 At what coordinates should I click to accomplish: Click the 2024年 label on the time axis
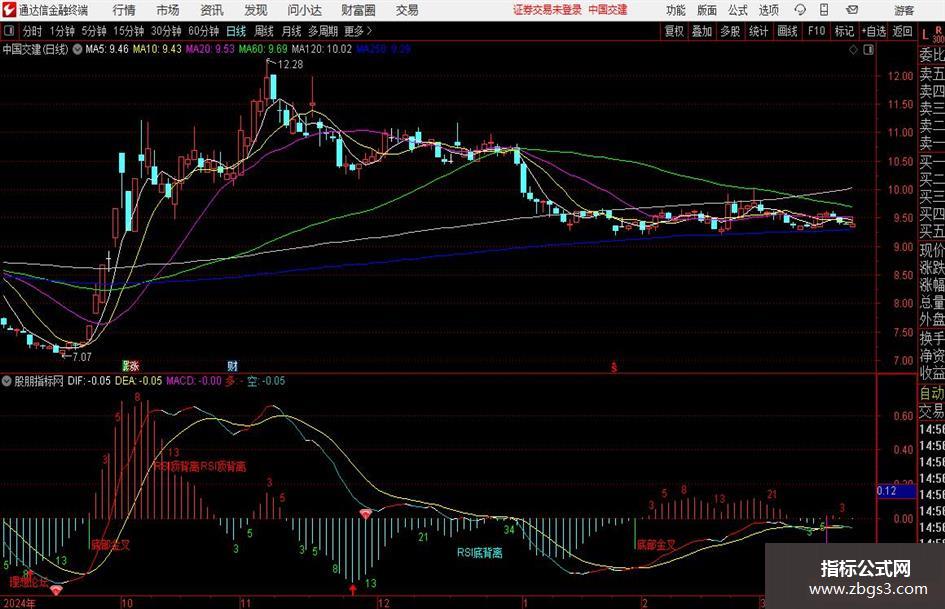(19, 603)
